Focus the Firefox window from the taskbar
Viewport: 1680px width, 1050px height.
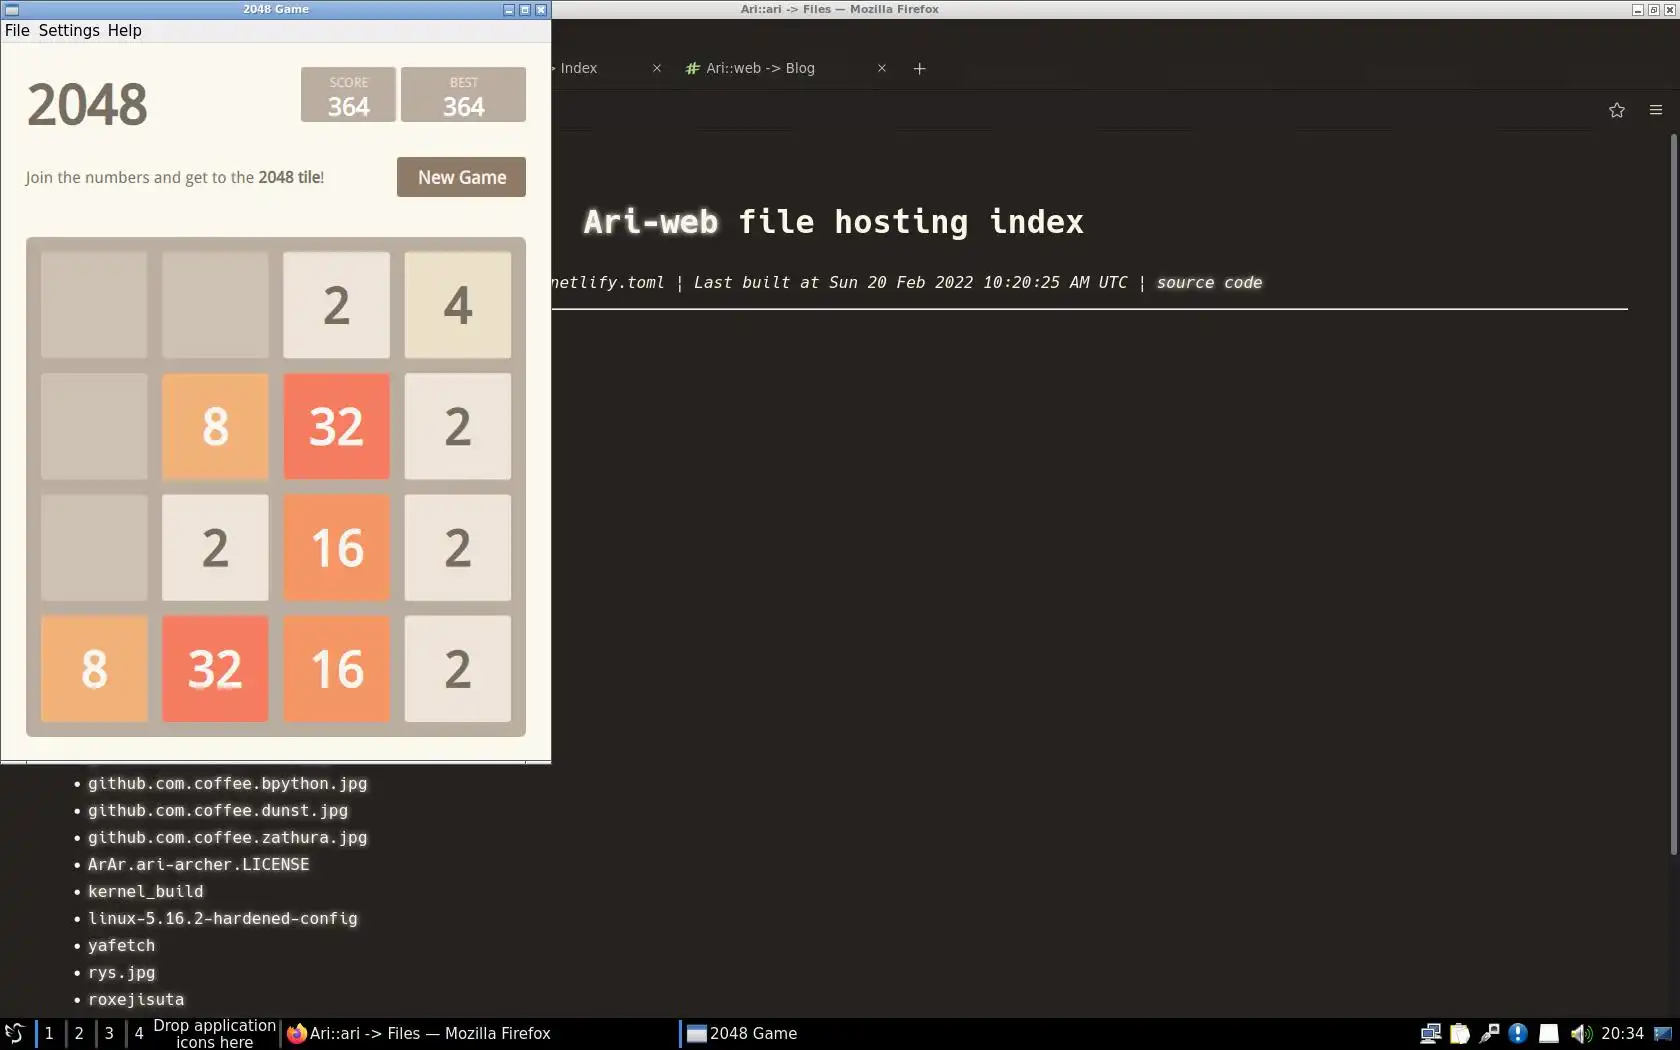click(x=479, y=1033)
